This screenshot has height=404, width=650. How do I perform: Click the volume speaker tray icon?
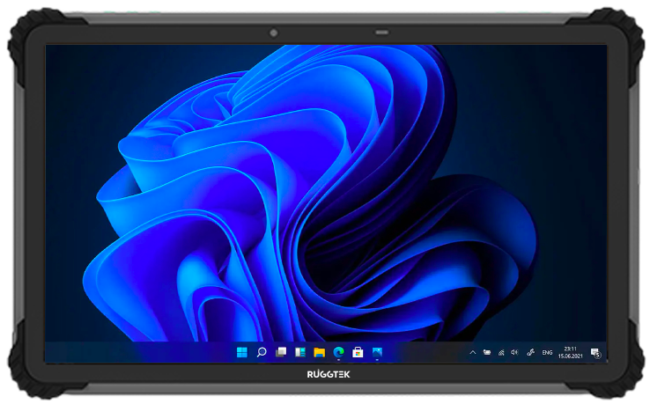click(514, 352)
